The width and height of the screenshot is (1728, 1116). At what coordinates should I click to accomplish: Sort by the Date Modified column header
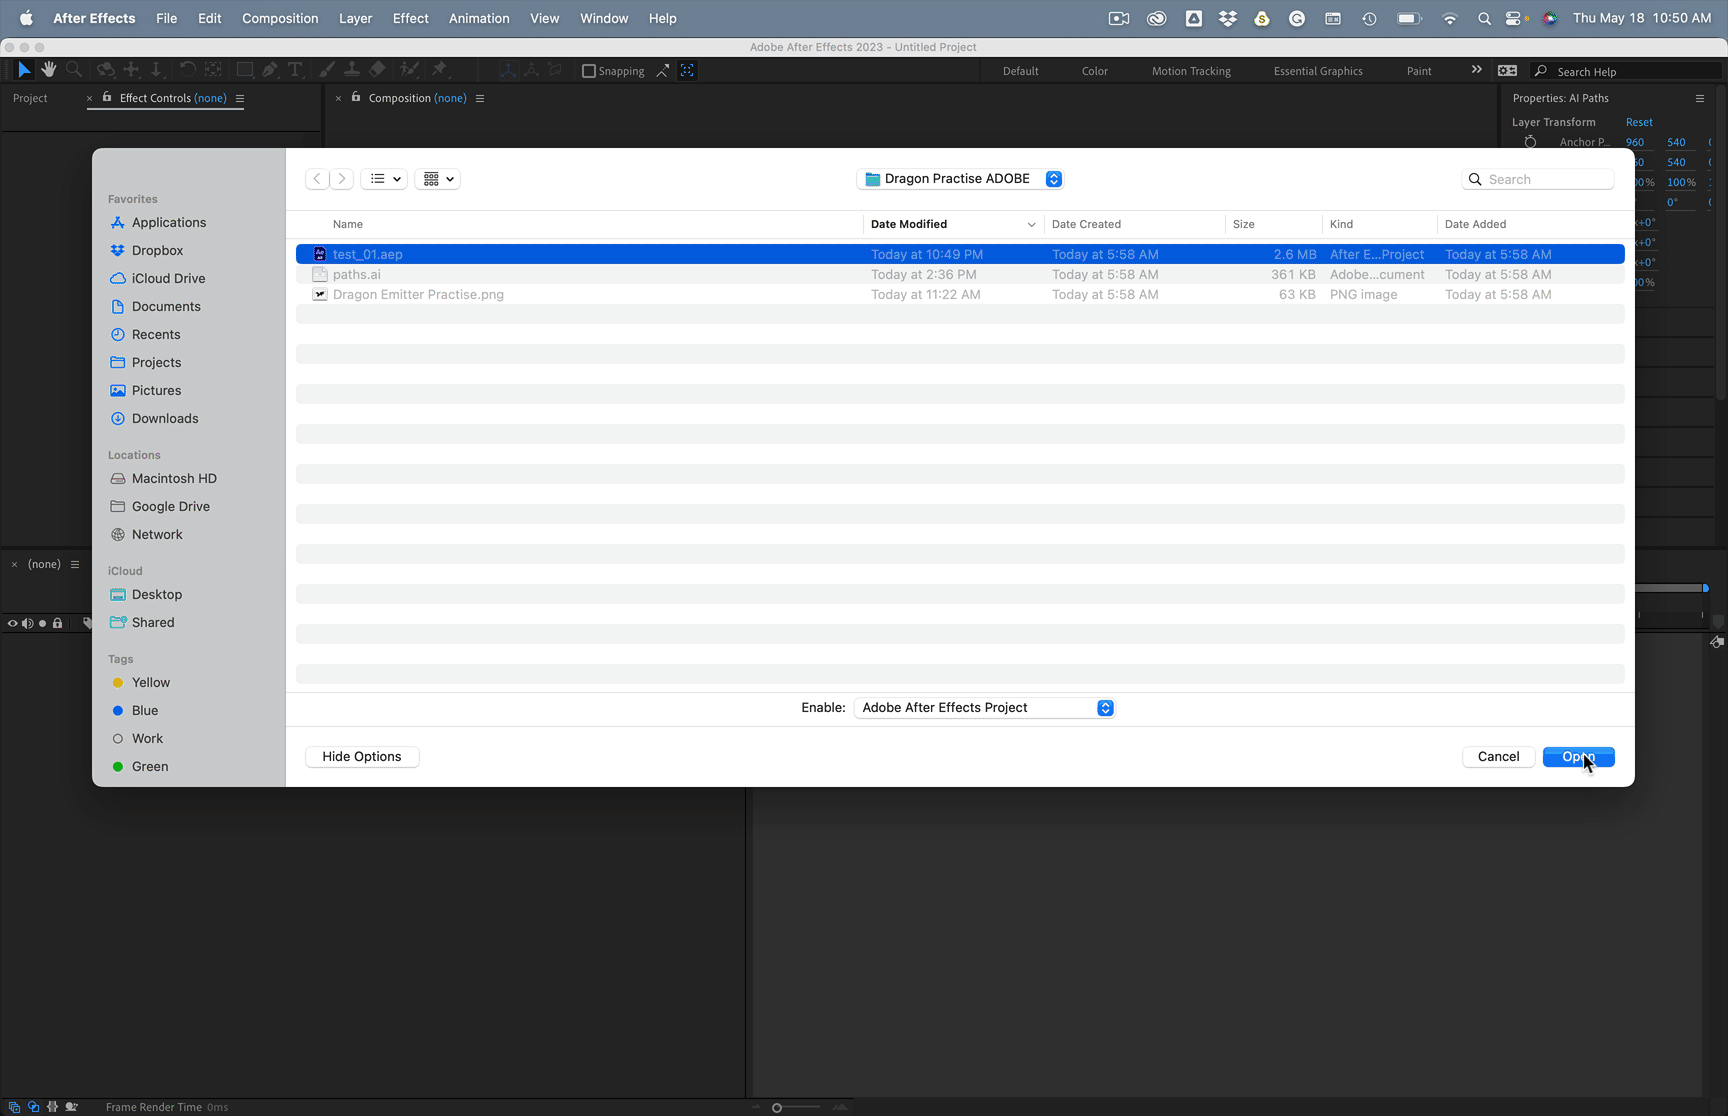(953, 224)
